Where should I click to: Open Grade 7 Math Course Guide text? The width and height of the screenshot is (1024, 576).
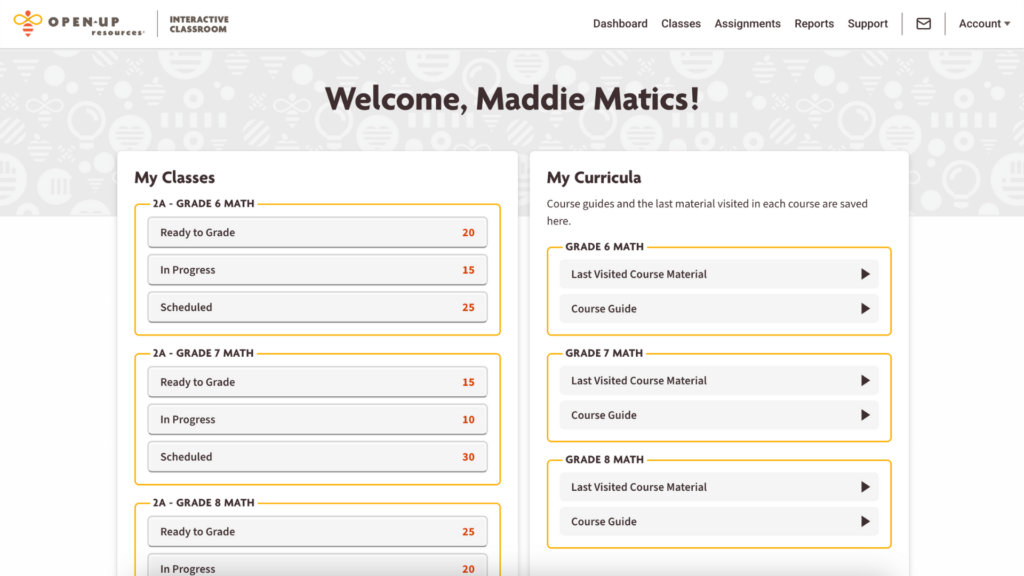point(603,415)
